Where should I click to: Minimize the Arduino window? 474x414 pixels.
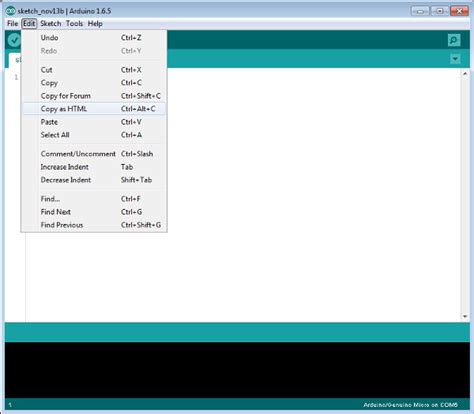point(420,11)
